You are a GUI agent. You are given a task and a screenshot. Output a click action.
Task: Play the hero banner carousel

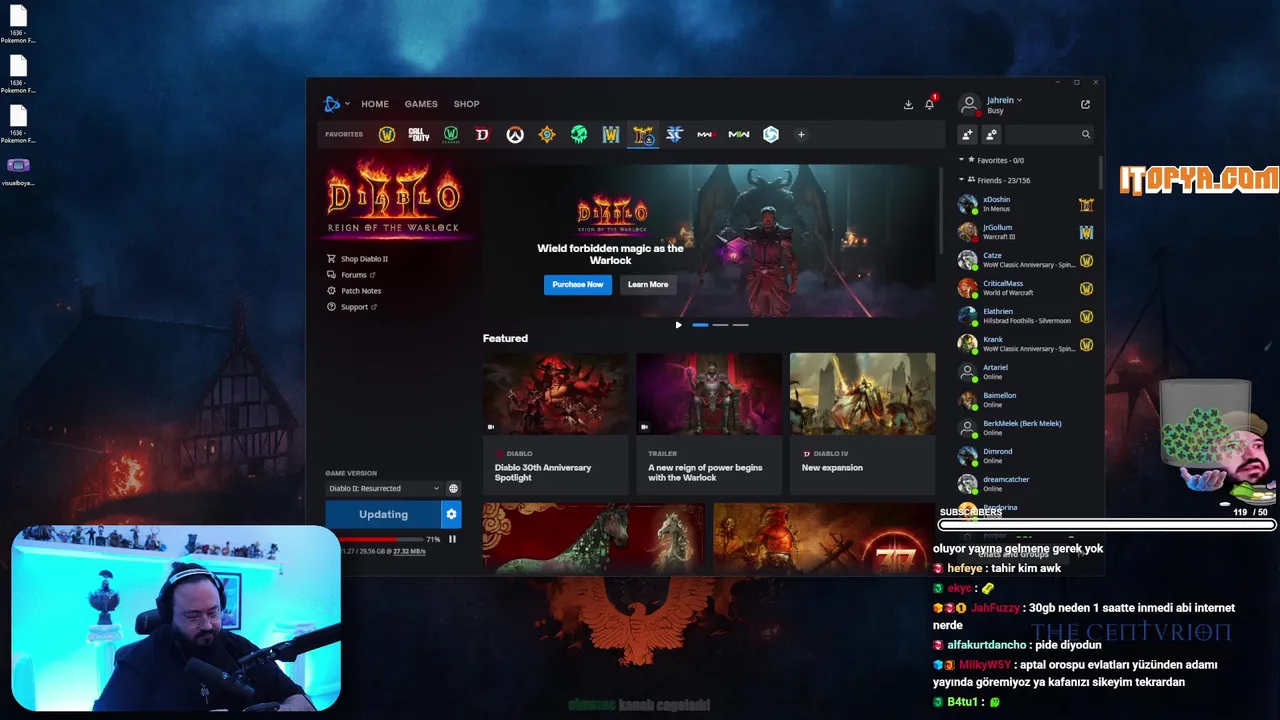tap(678, 325)
